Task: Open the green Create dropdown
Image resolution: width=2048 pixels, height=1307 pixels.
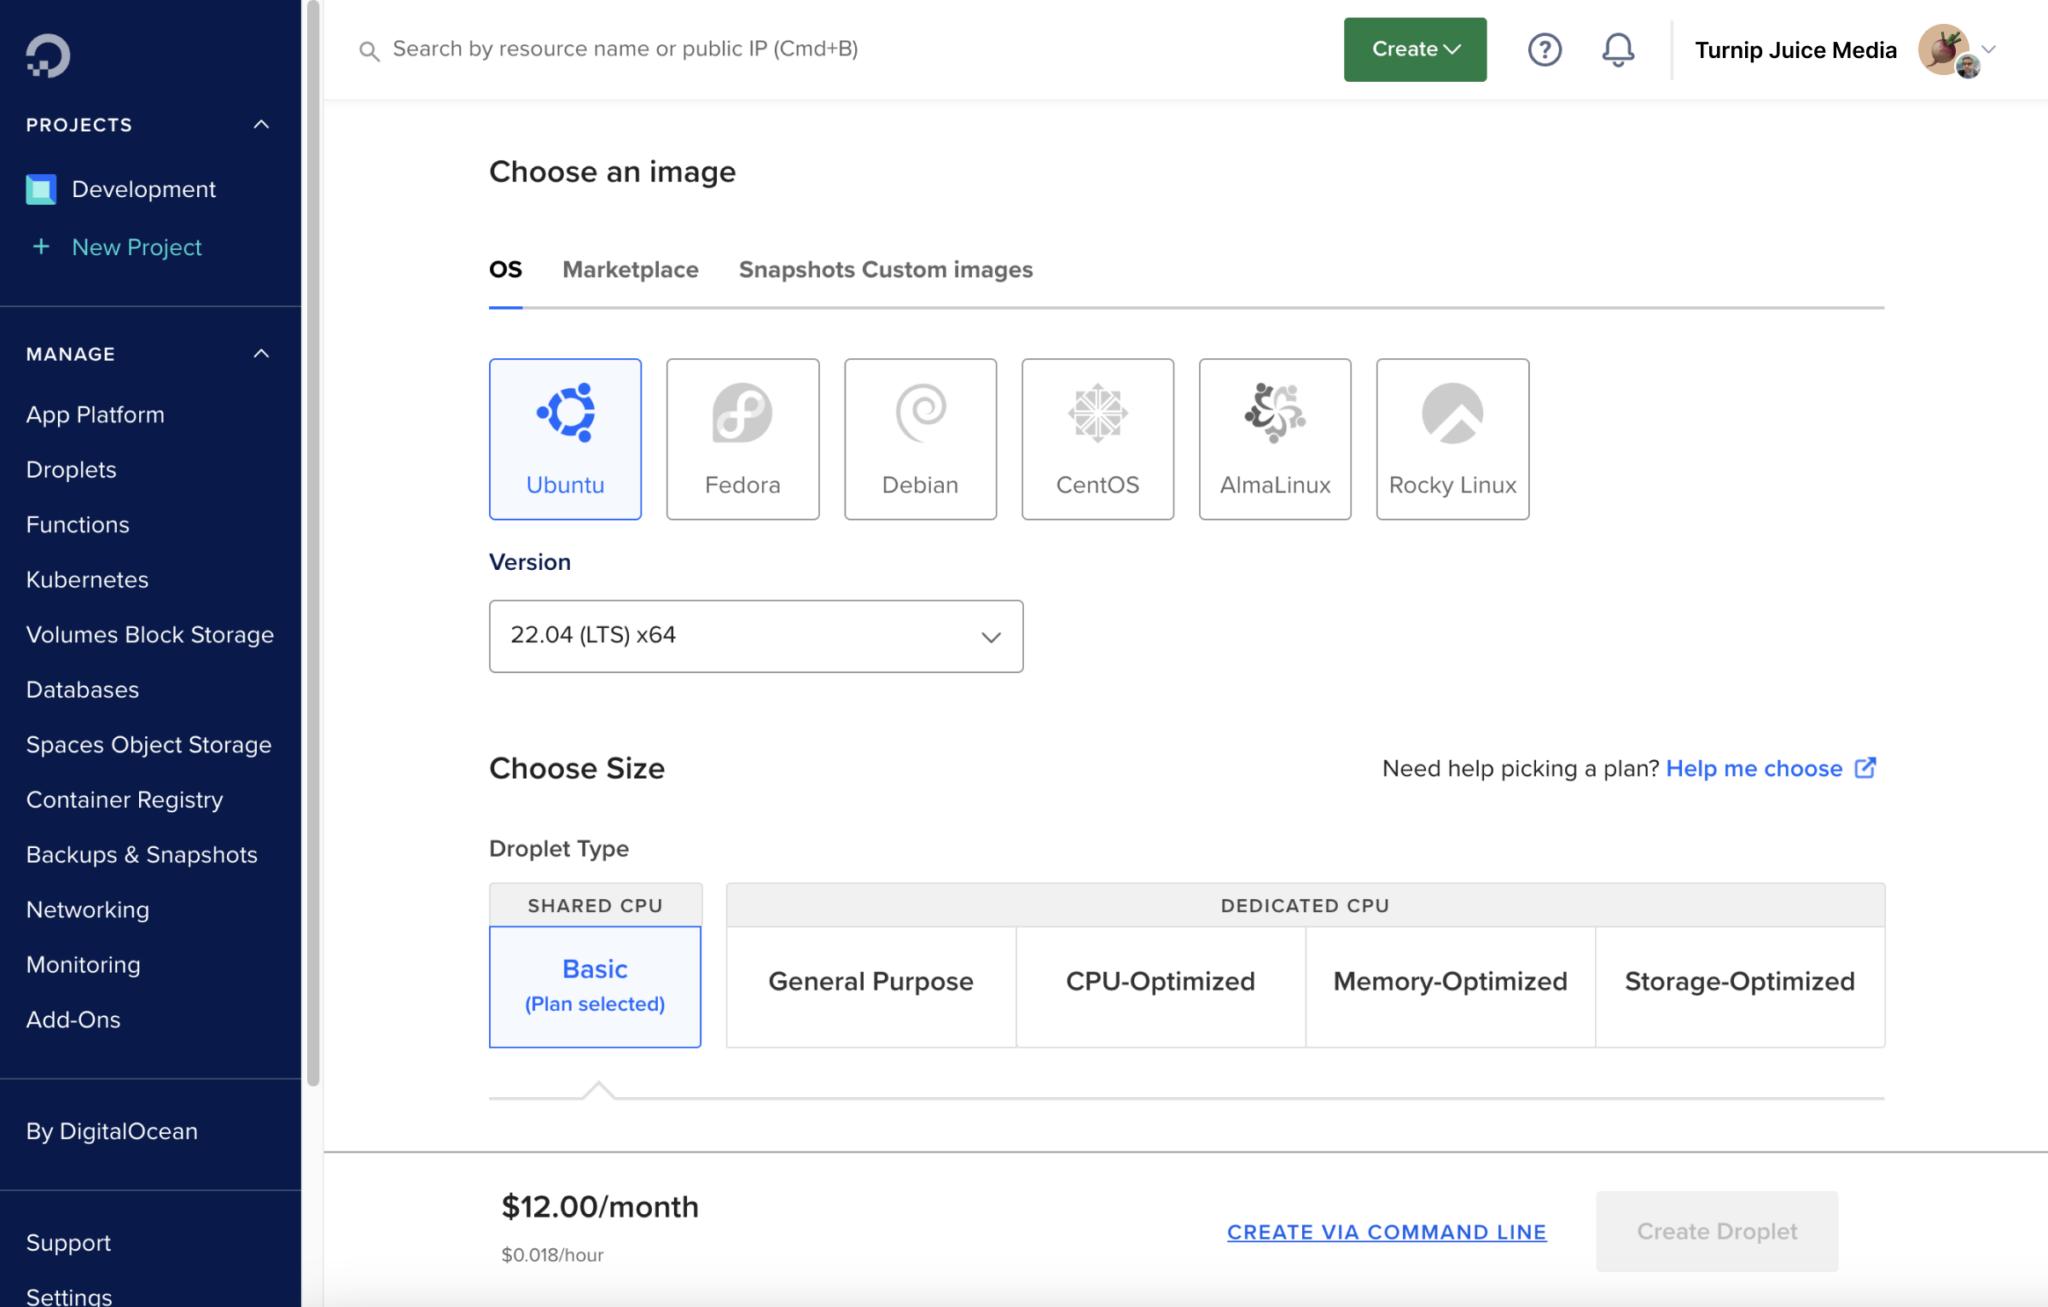Action: (1414, 49)
